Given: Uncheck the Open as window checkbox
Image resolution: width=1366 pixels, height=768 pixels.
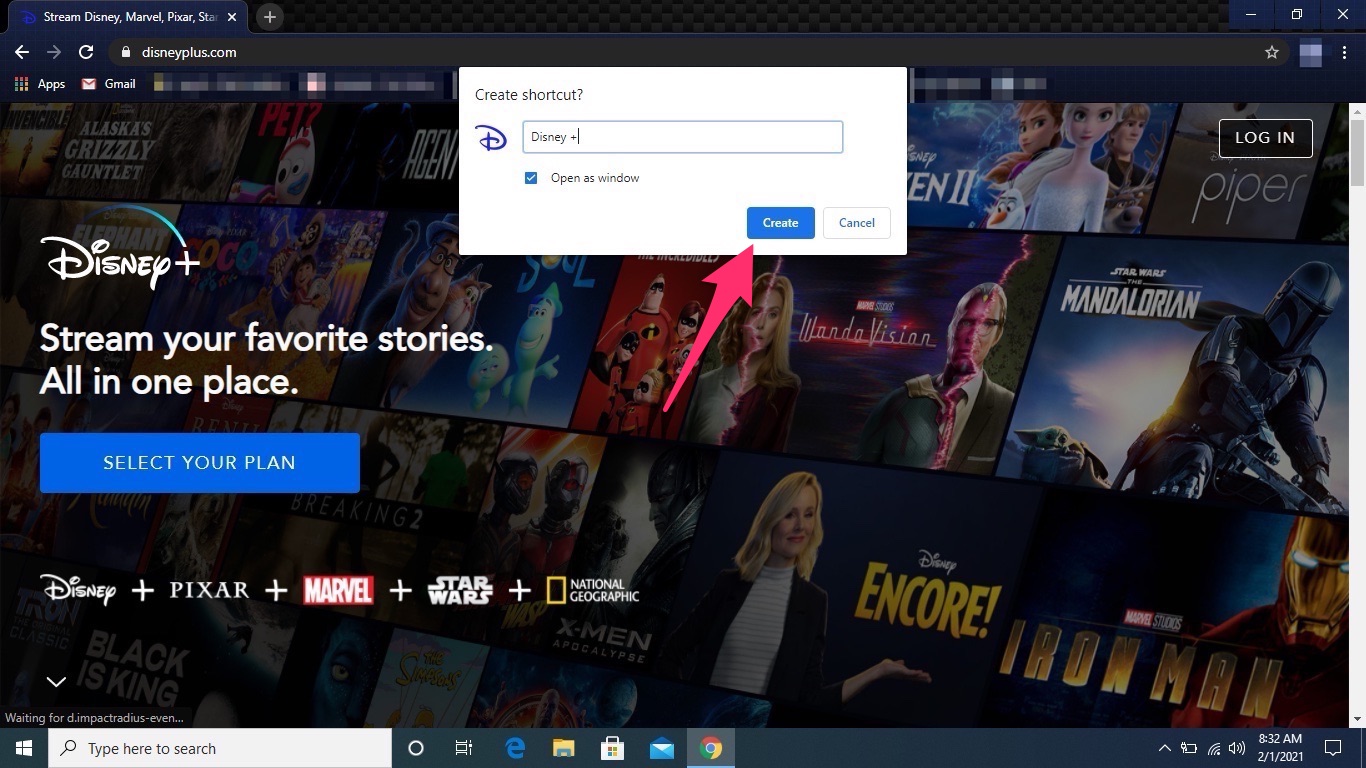Looking at the screenshot, I should [531, 178].
